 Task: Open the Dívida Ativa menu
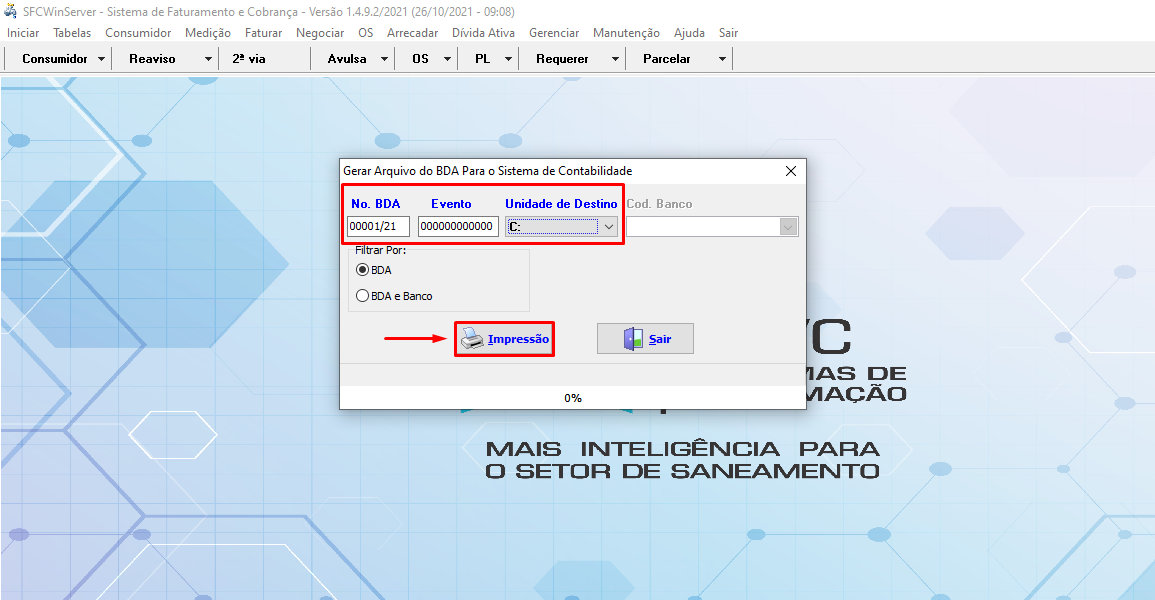click(483, 33)
